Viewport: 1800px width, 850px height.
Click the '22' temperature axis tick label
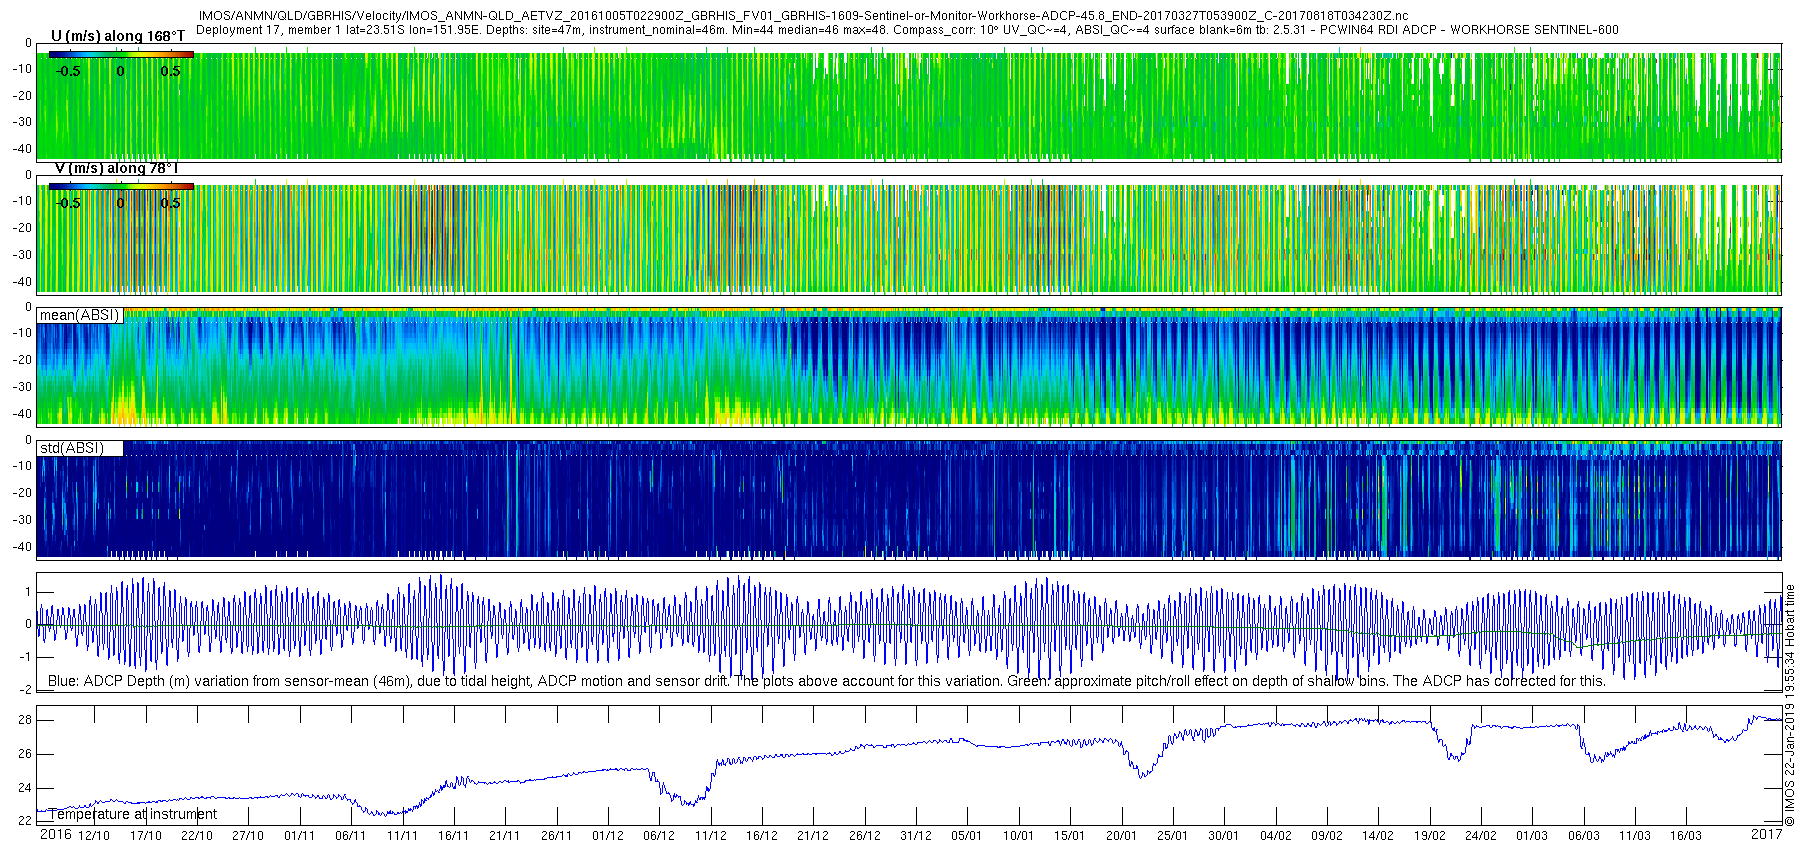tap(25, 821)
